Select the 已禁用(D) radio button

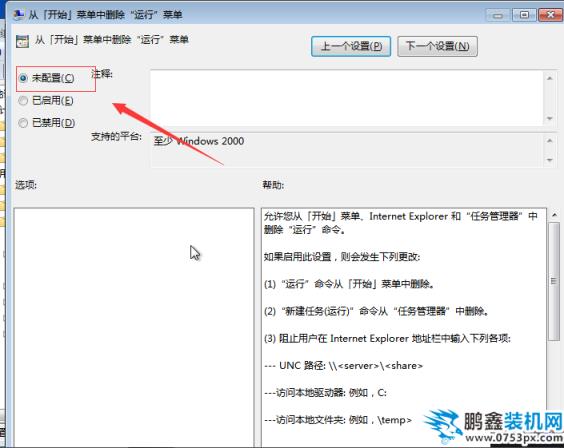23,123
